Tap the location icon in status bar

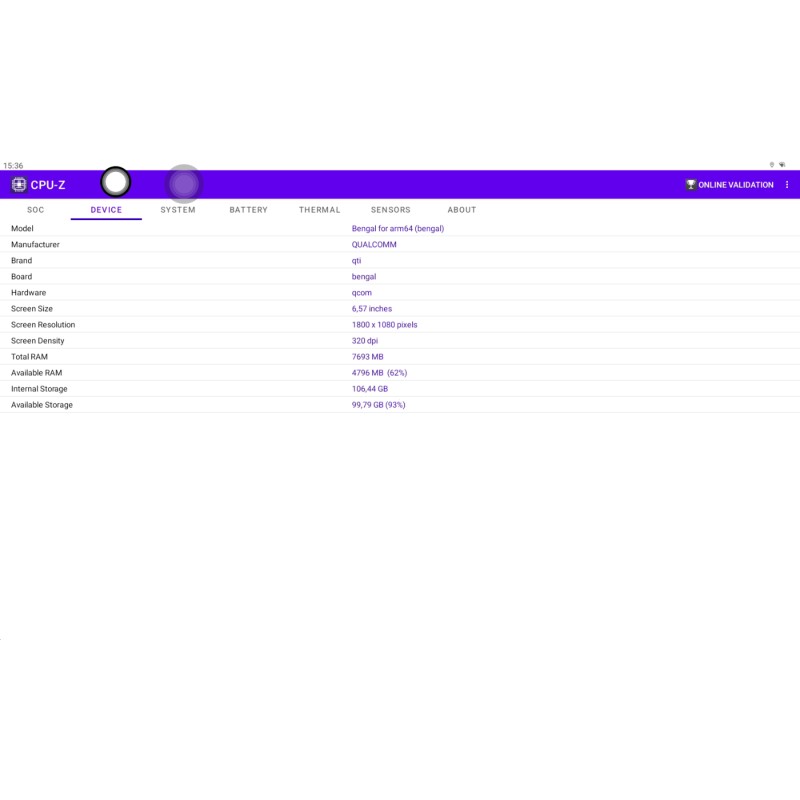pos(772,165)
